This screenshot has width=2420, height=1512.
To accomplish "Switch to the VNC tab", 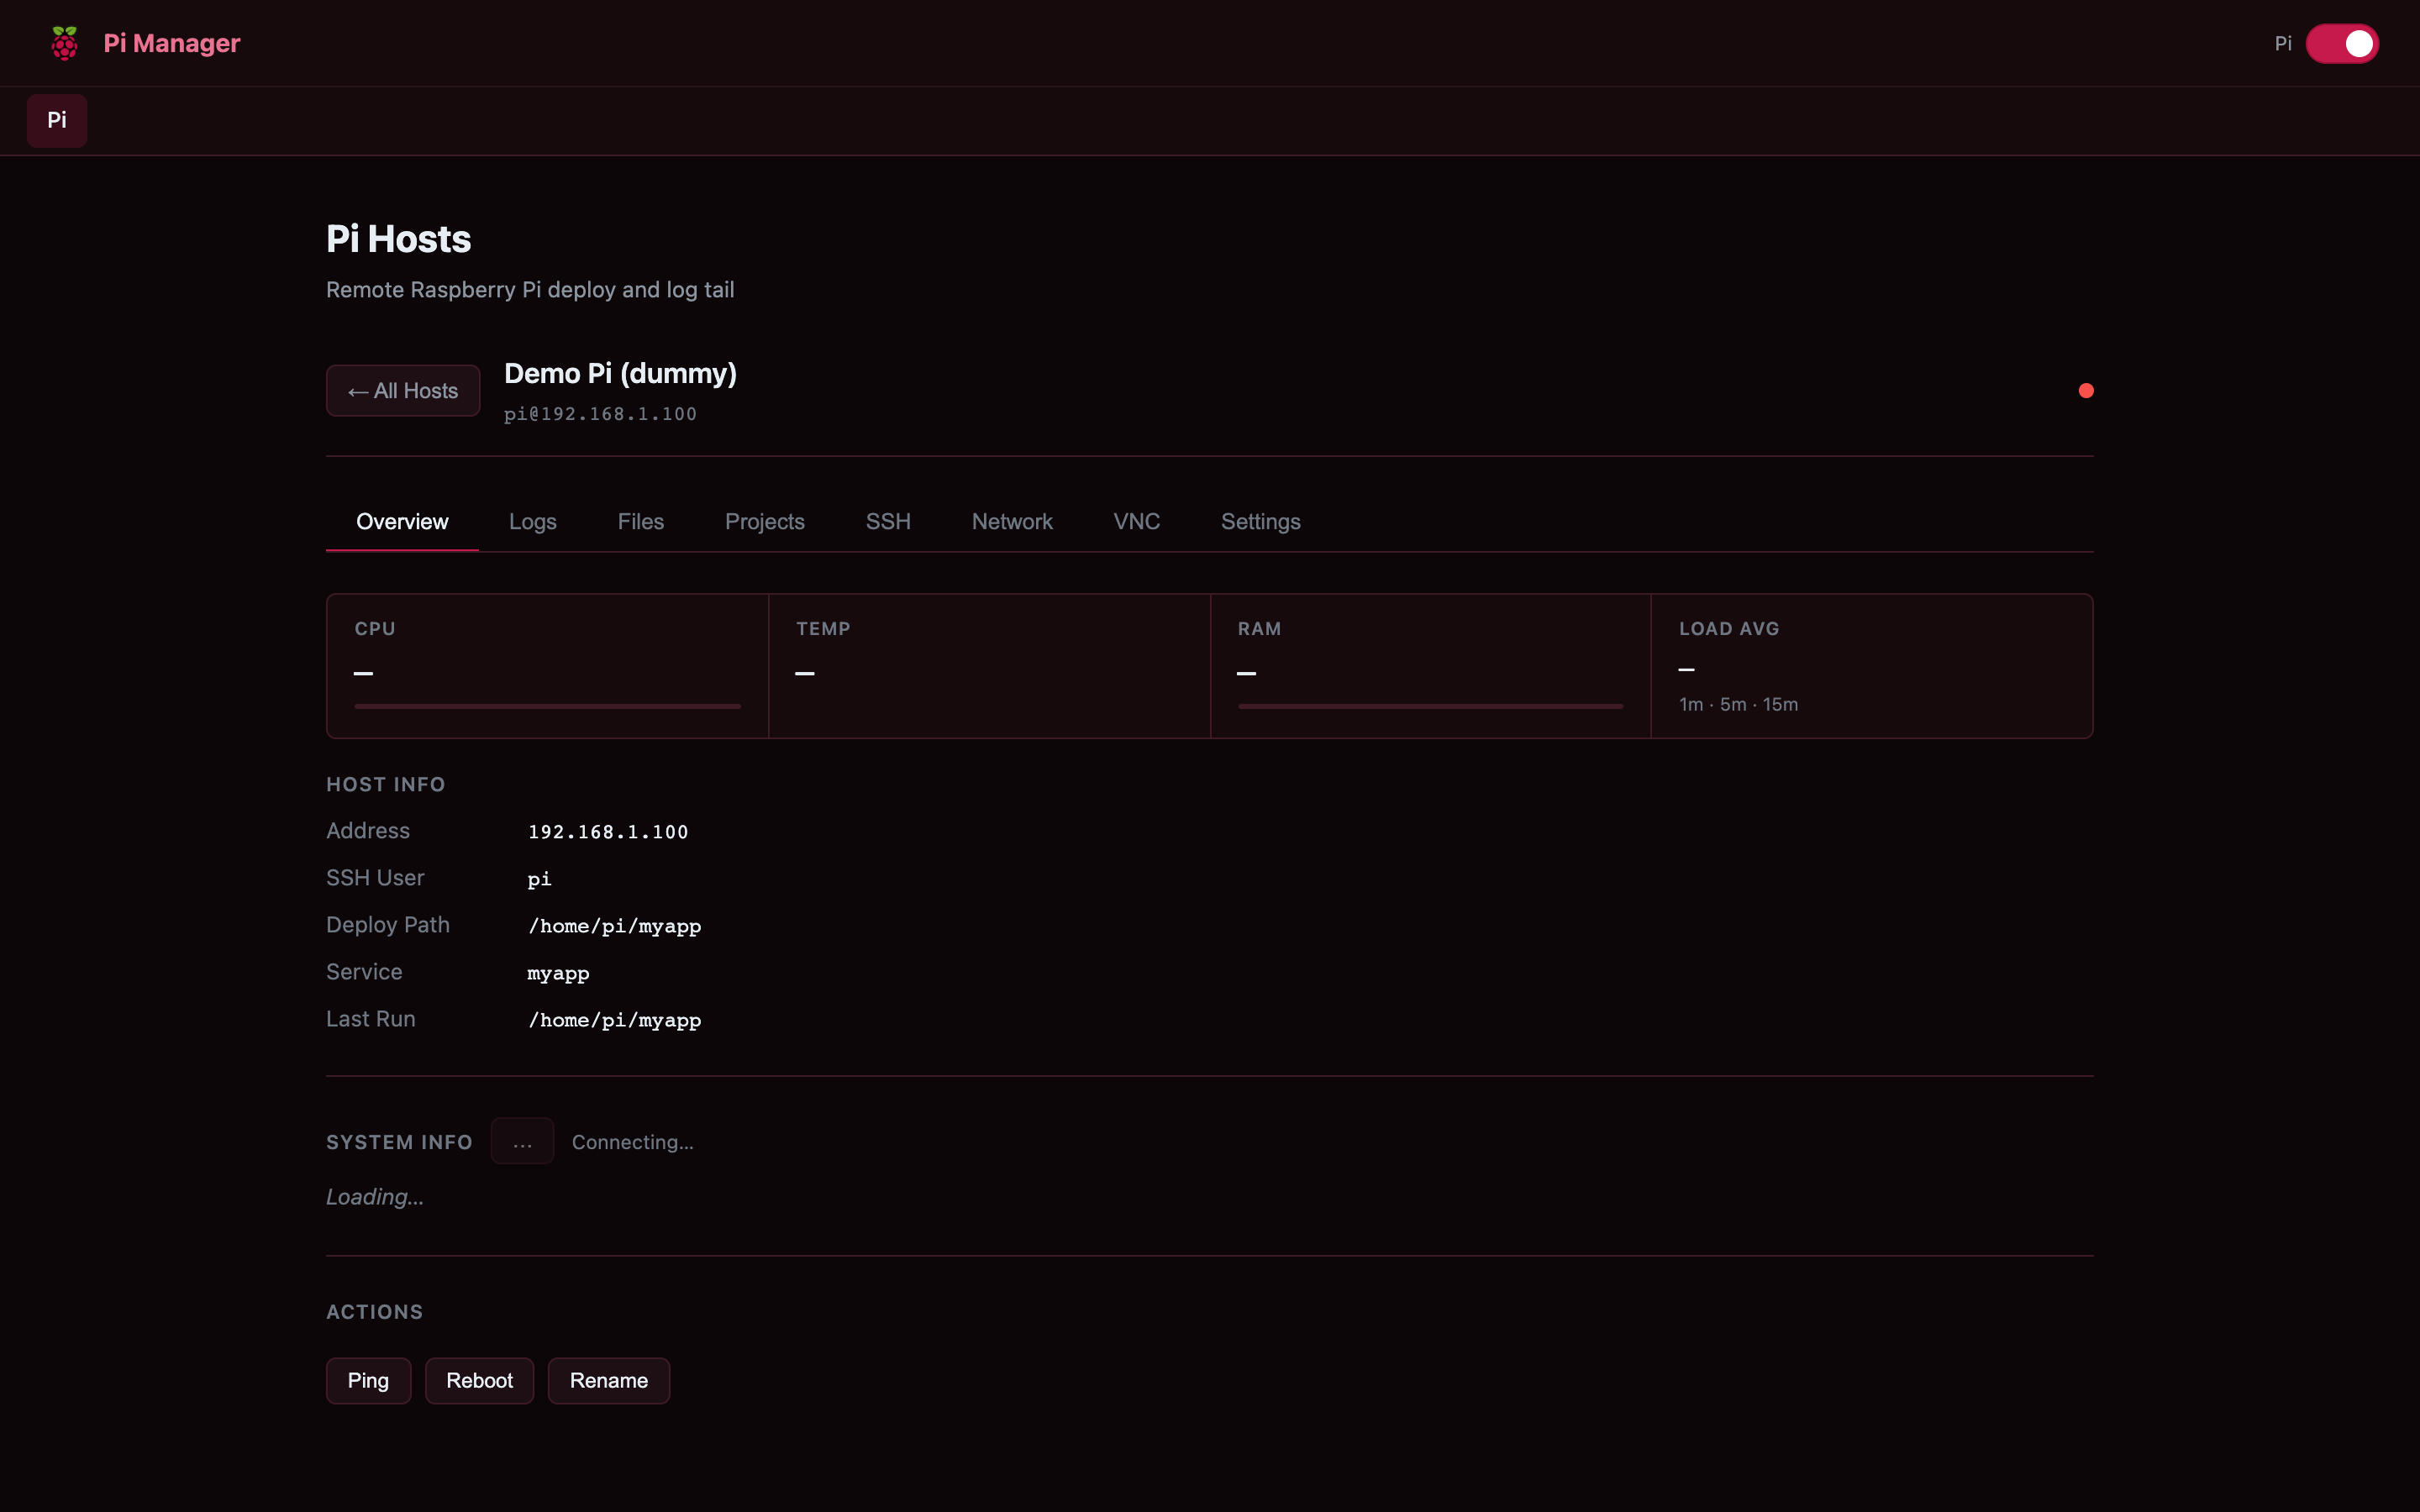I will click(1137, 522).
